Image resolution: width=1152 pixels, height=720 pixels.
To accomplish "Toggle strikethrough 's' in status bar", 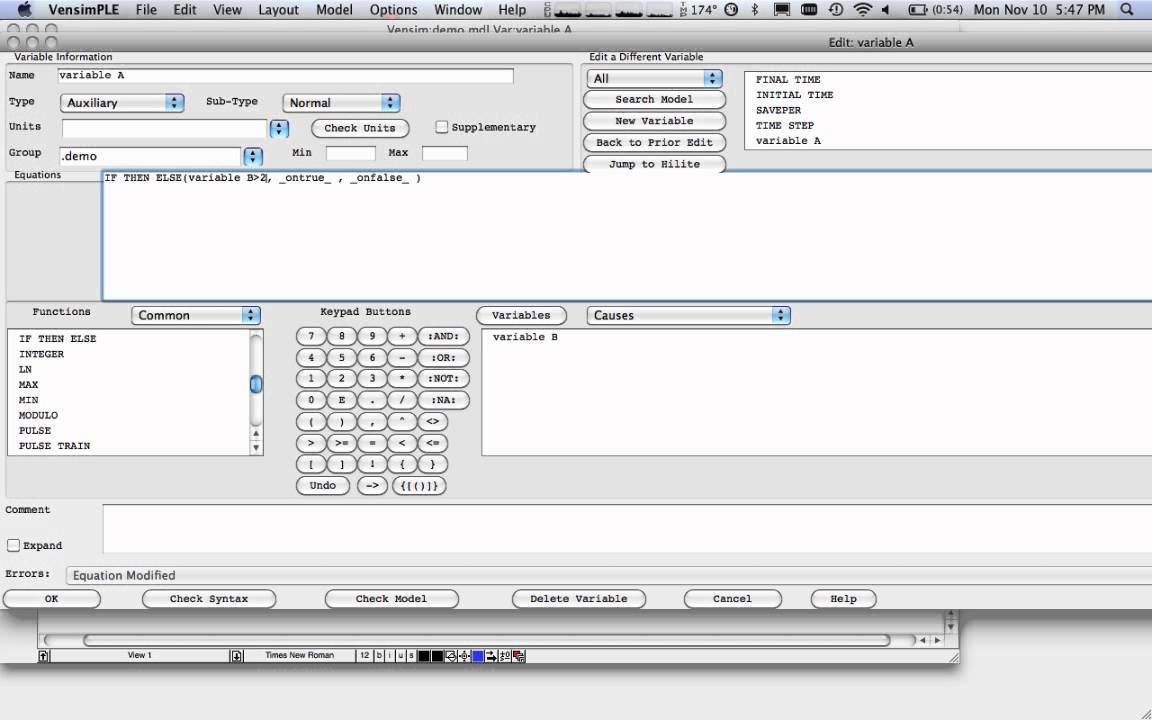I will coord(411,655).
